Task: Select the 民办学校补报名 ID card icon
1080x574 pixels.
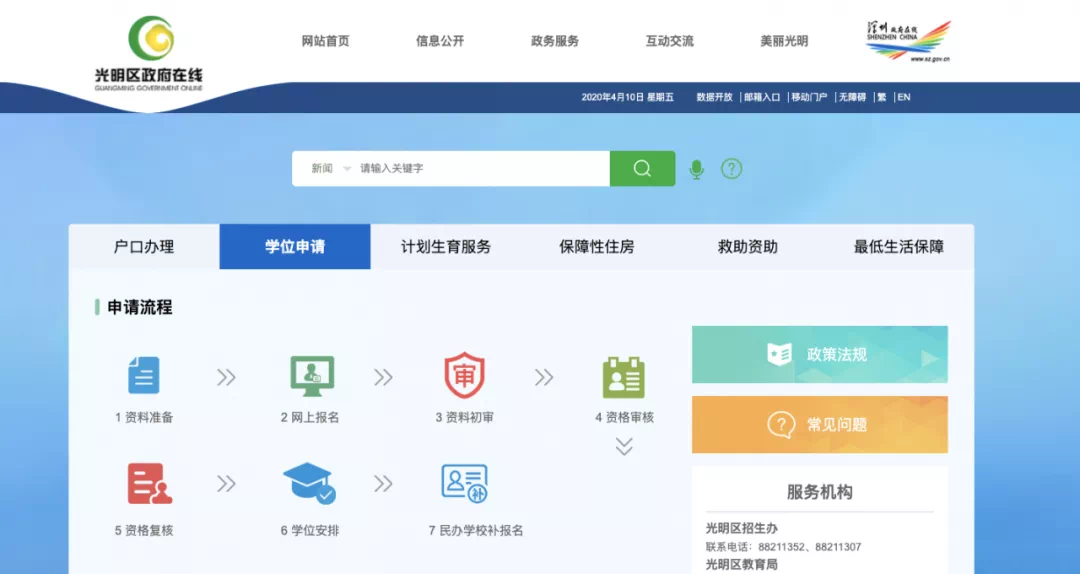Action: (464, 484)
